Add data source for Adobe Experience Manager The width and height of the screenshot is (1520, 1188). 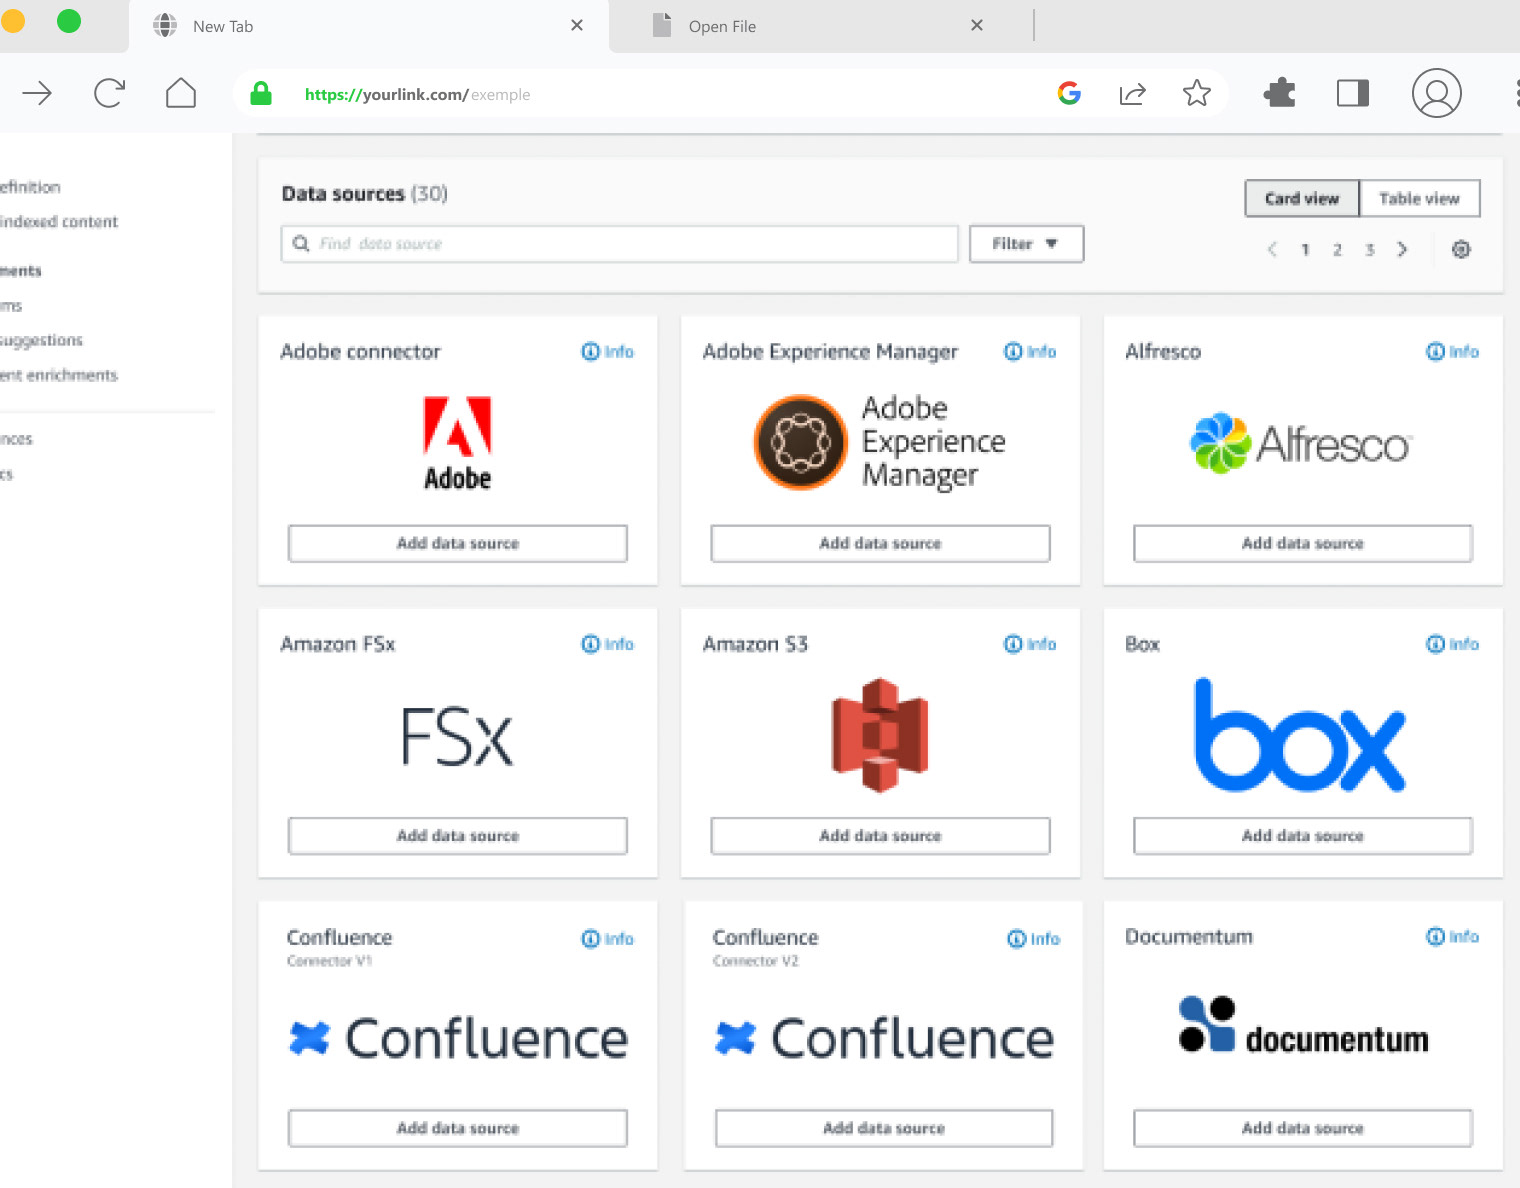tap(880, 543)
